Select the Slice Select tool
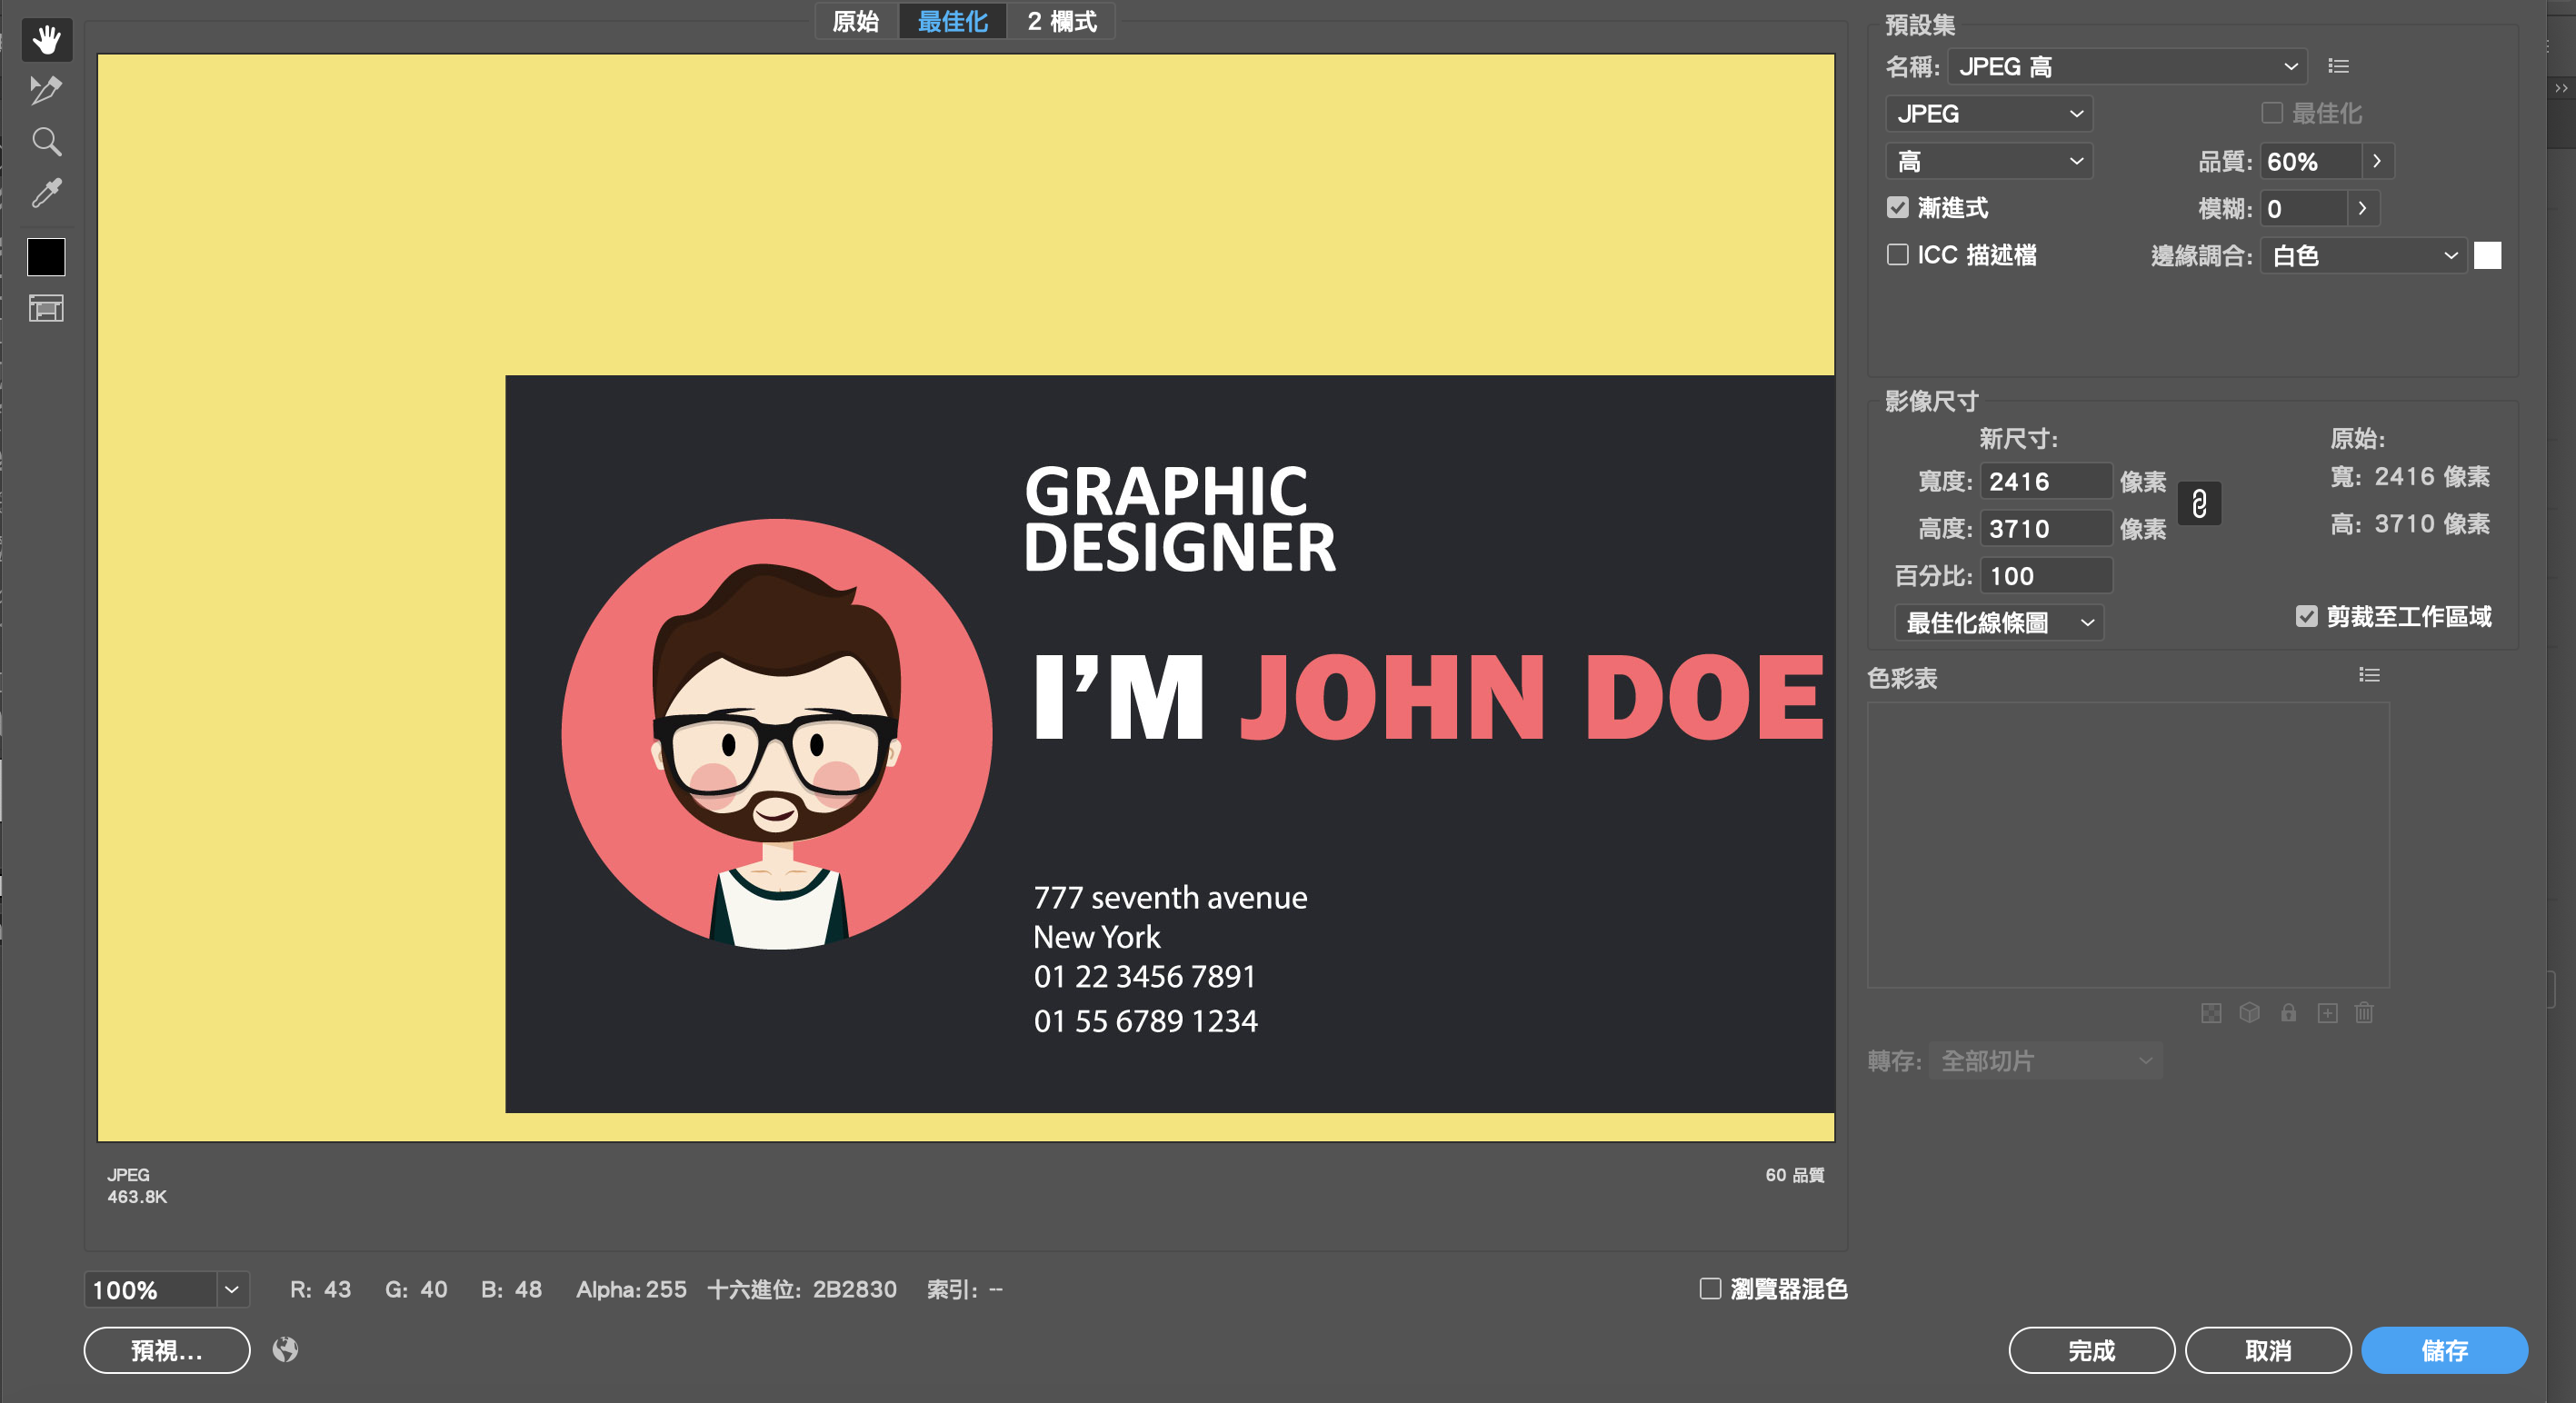The image size is (2576, 1403). (x=46, y=90)
